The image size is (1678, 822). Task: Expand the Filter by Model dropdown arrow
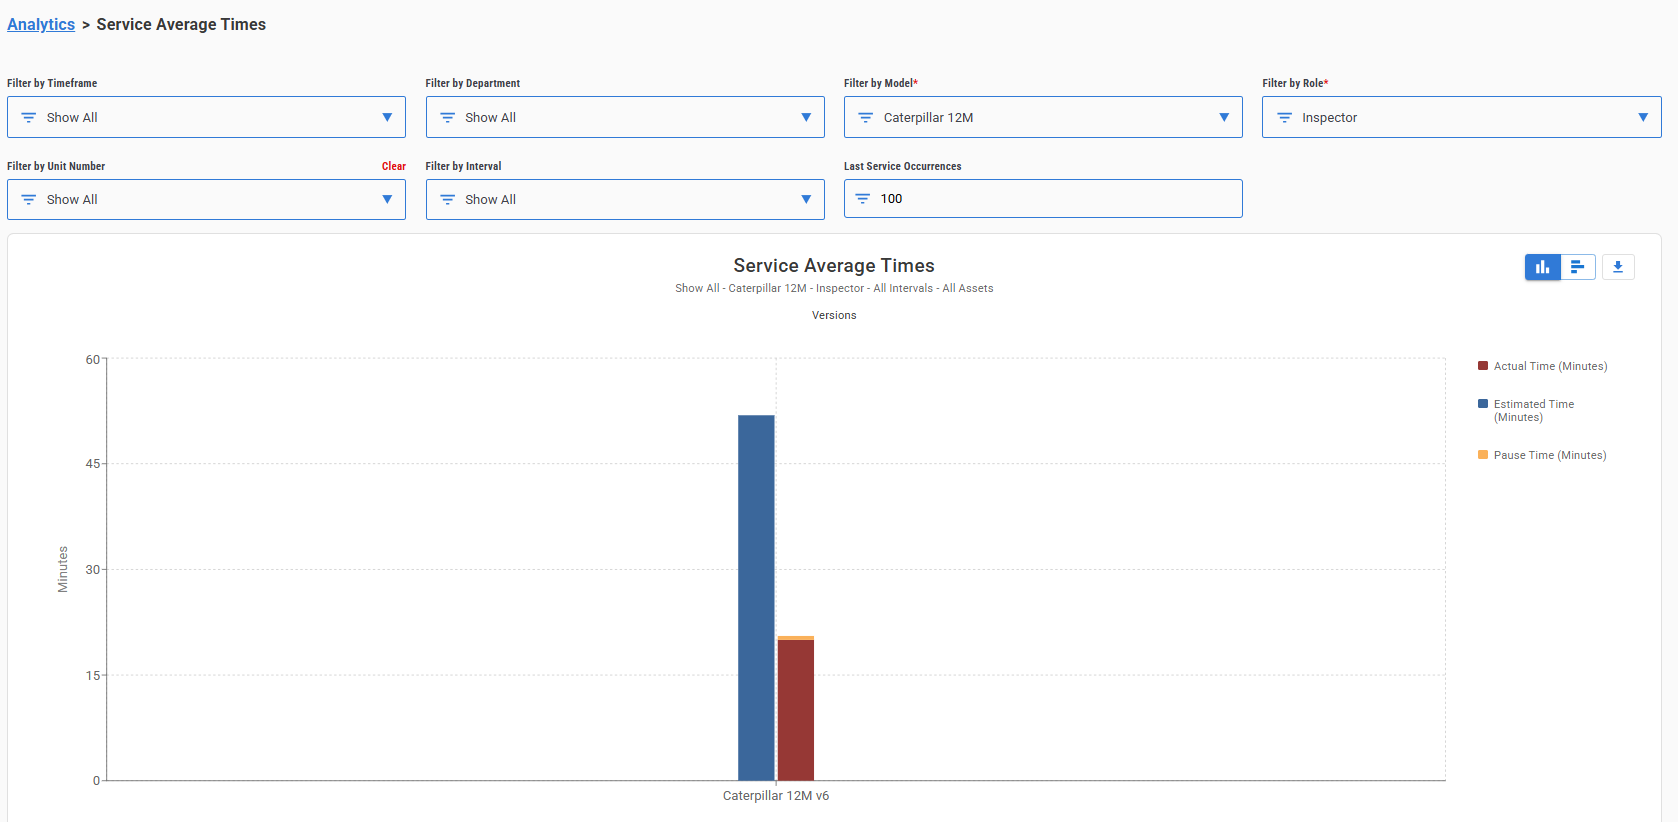pyautogui.click(x=1224, y=117)
